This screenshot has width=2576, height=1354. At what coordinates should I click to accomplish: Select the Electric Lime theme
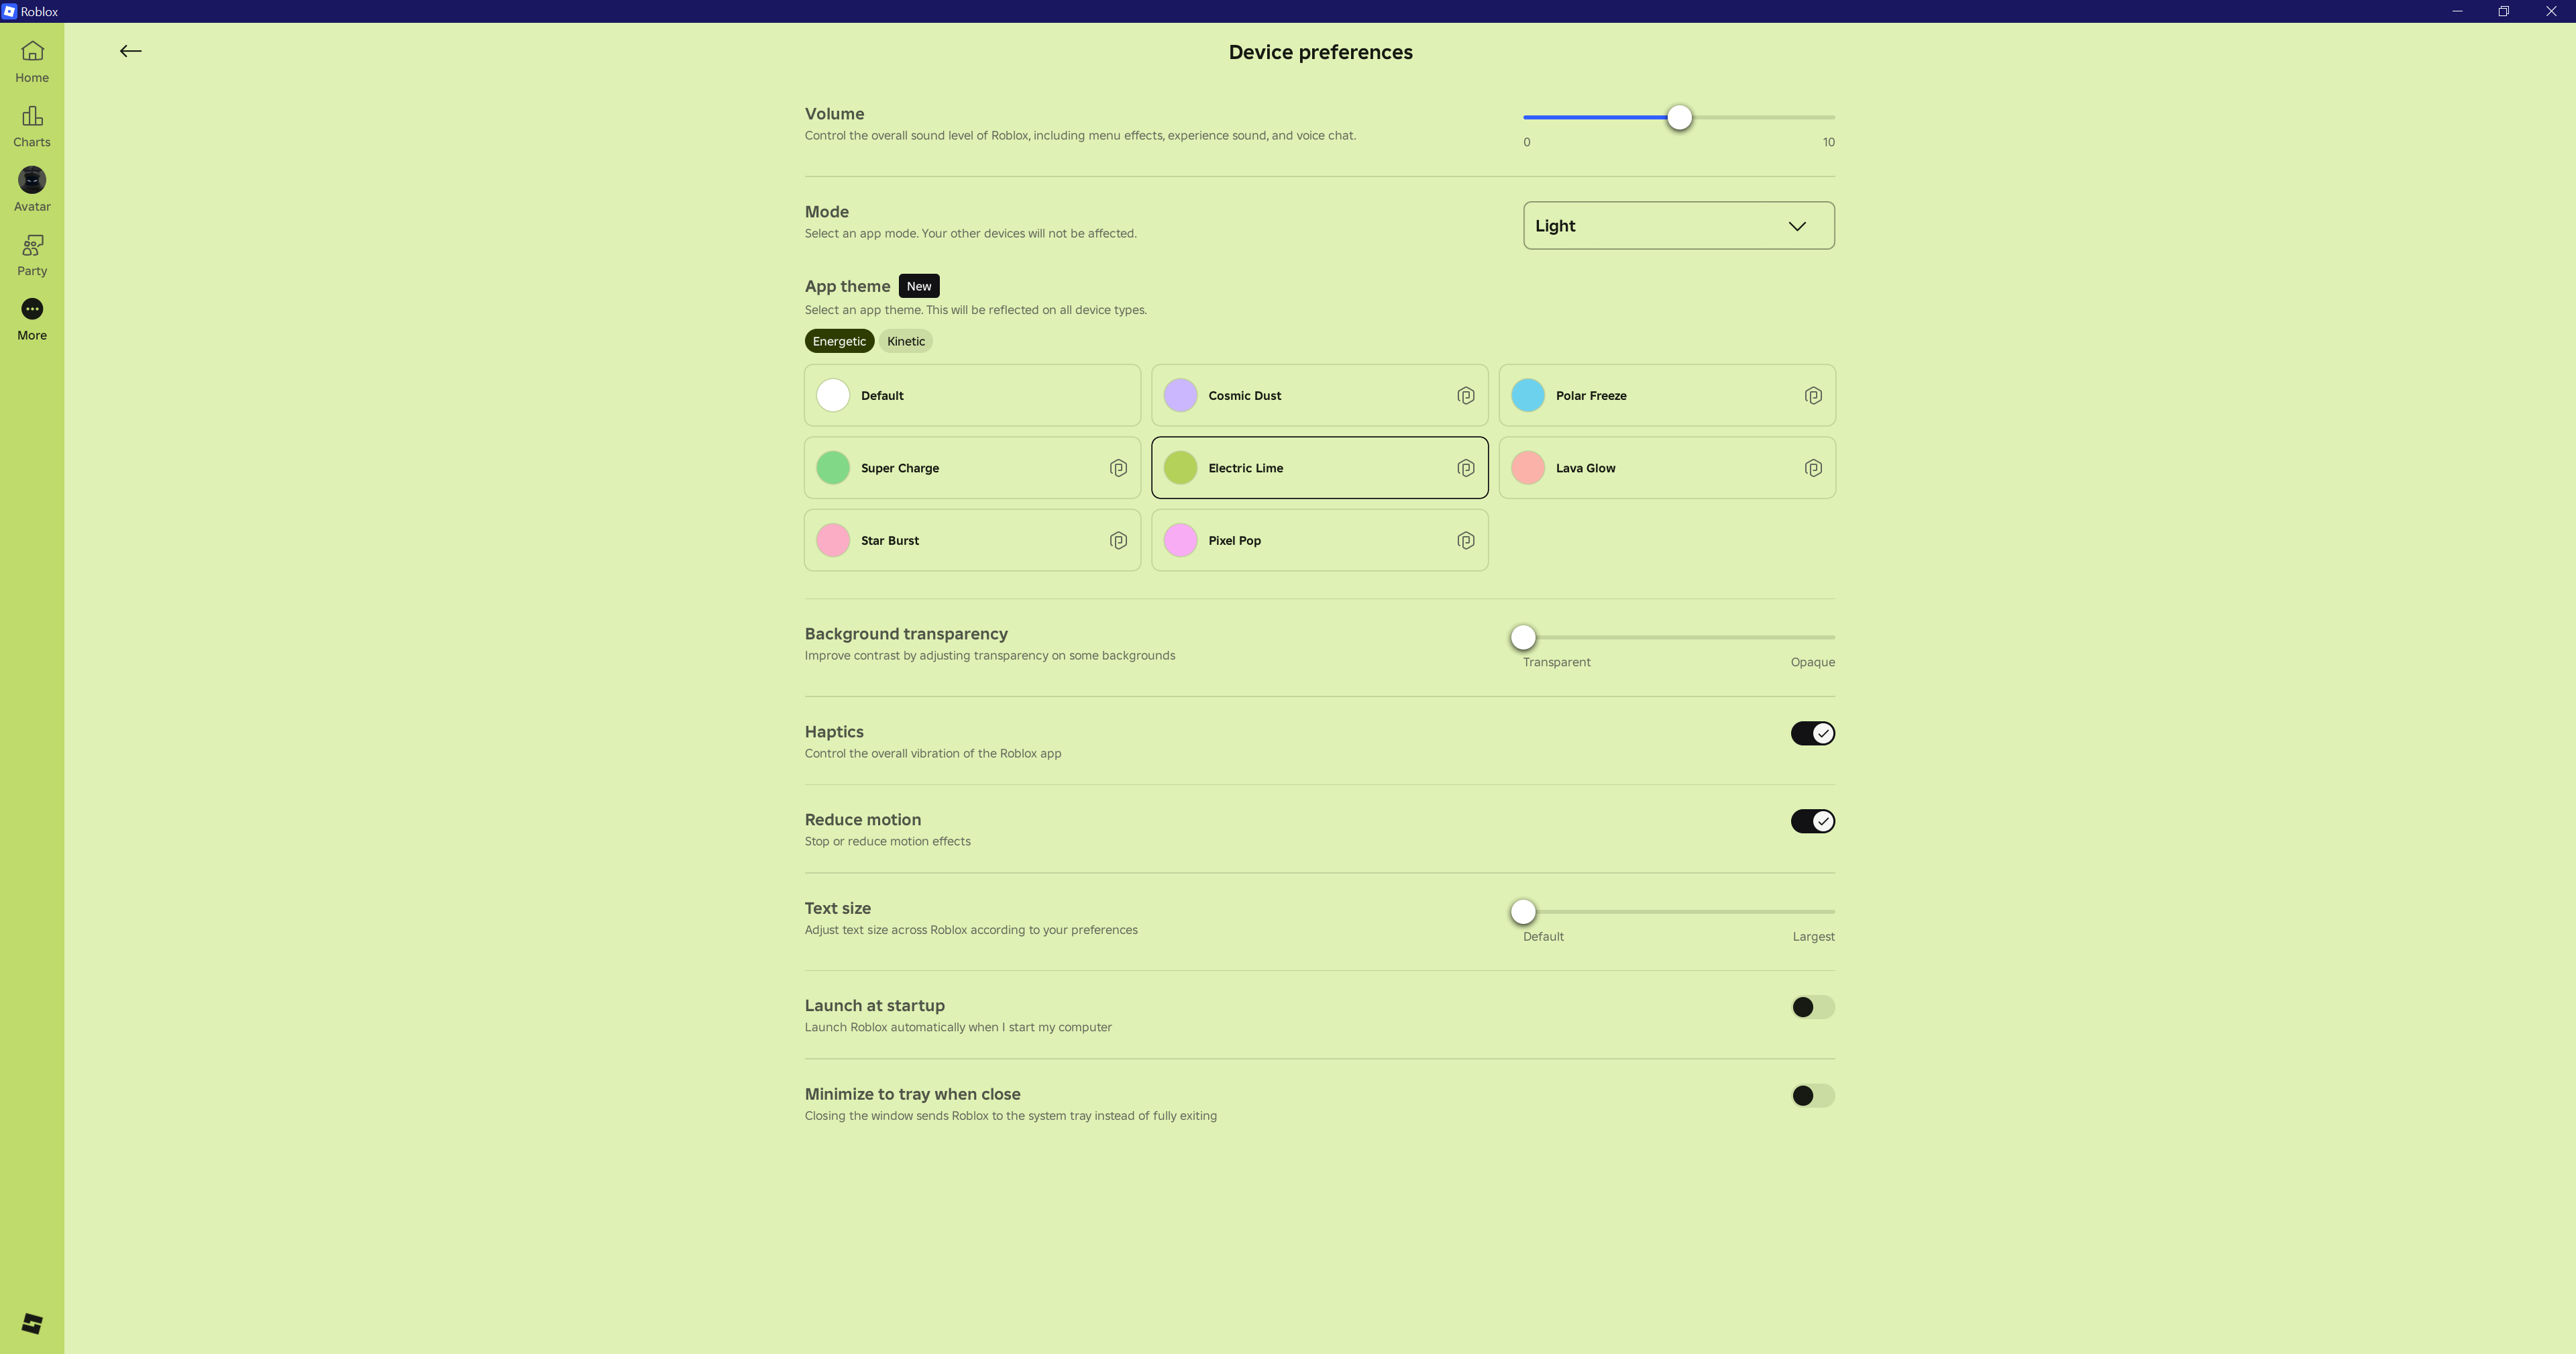[1319, 468]
